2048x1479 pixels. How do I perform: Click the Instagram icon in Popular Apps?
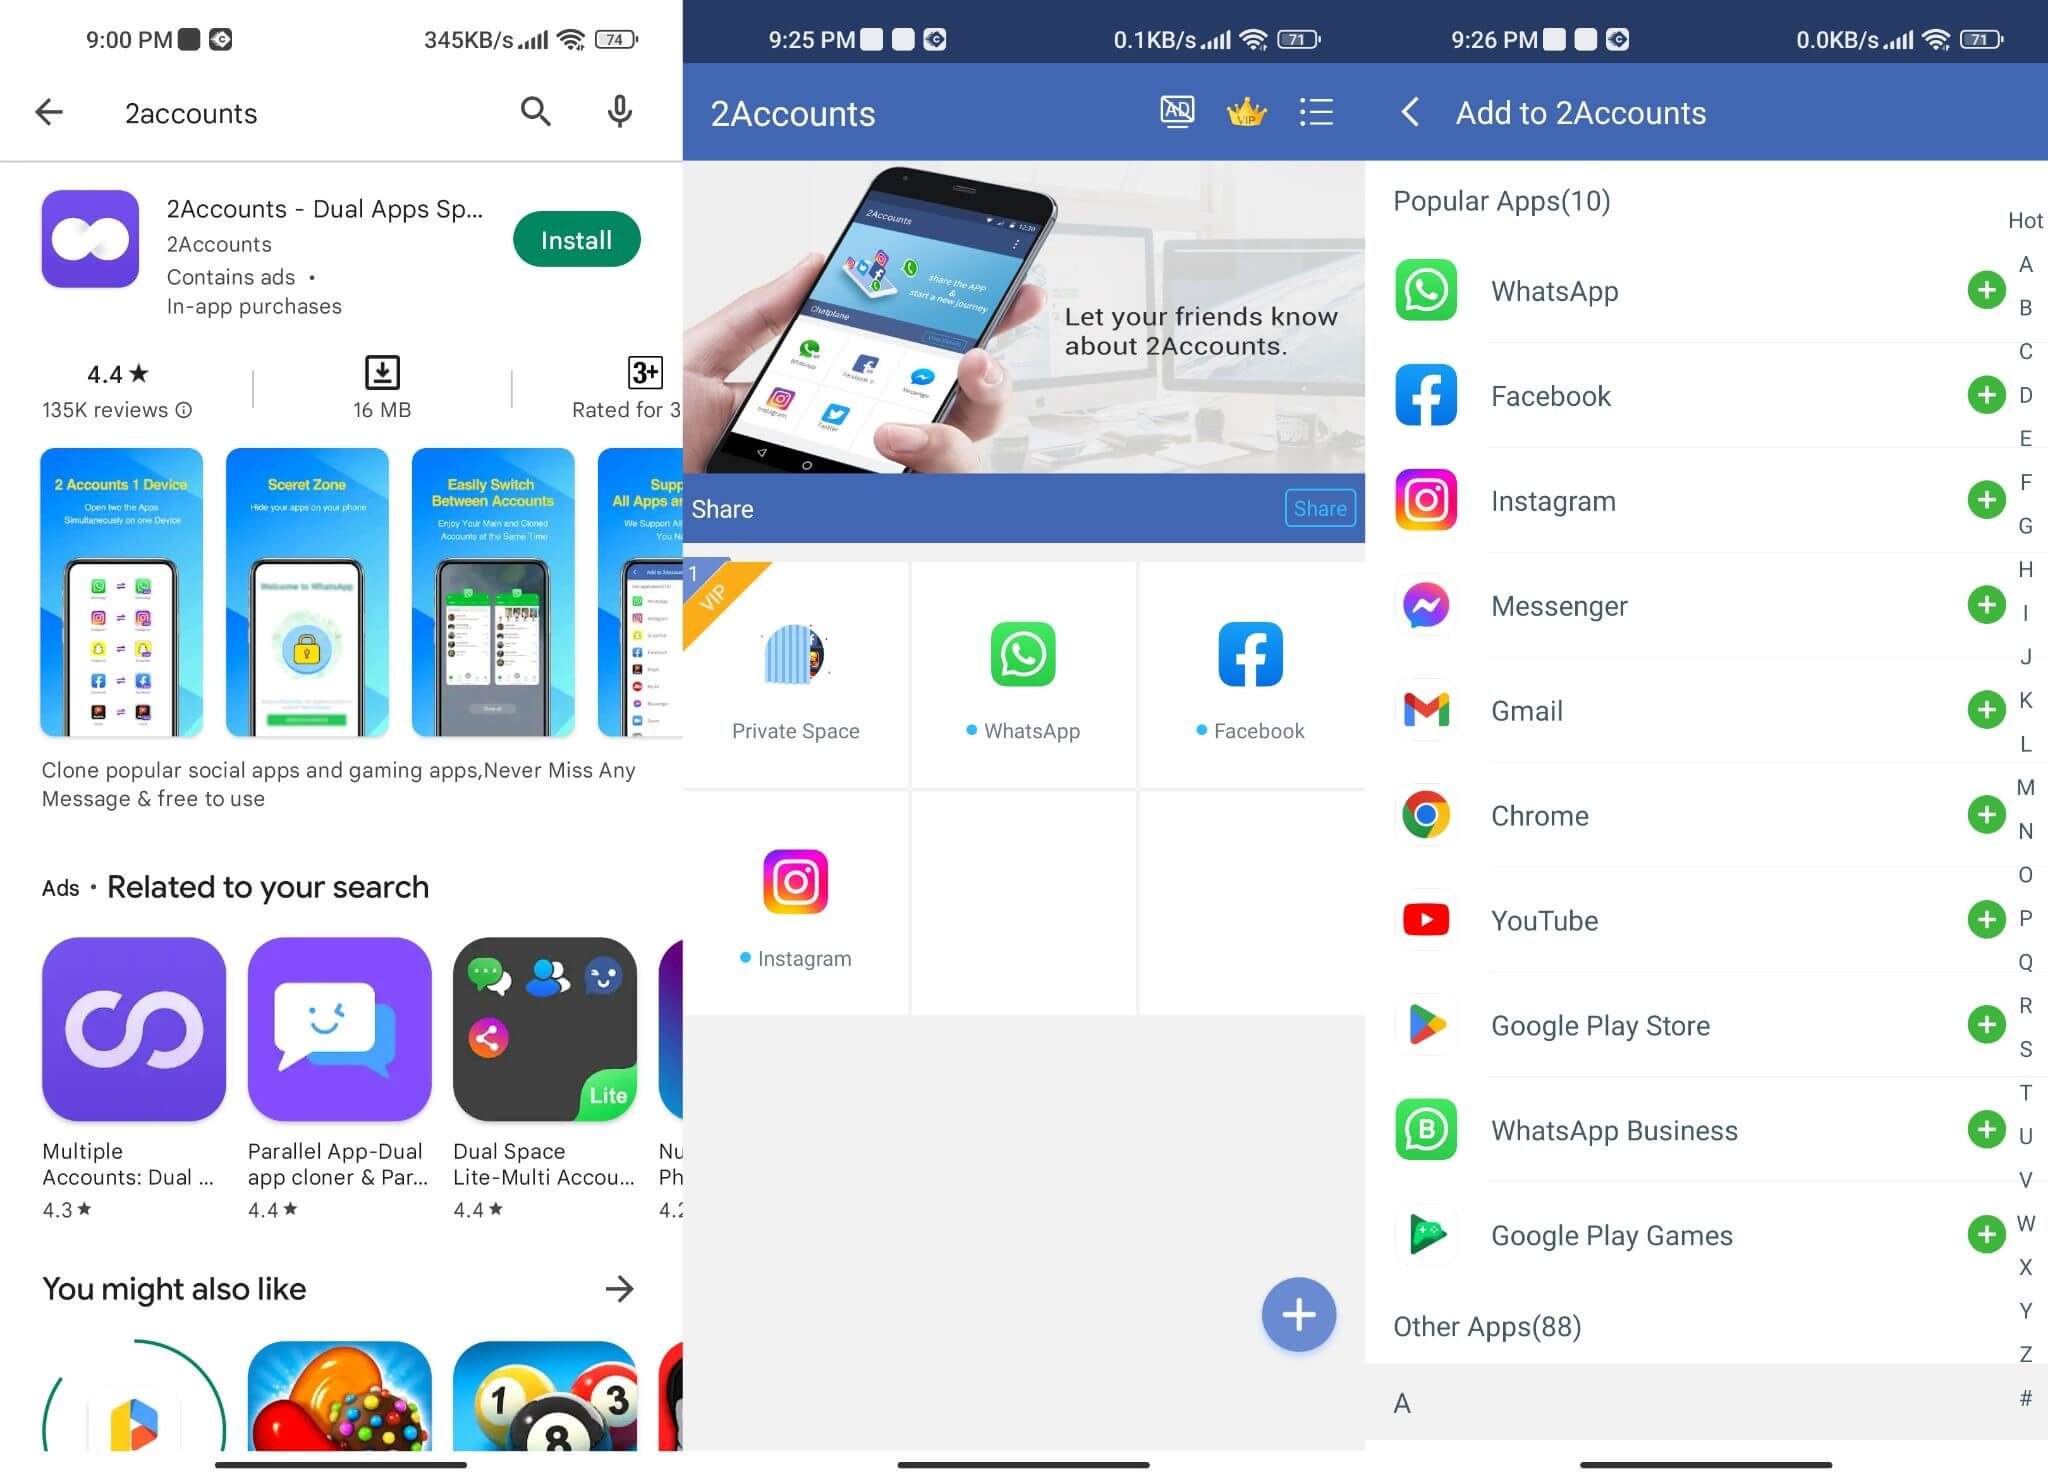(1425, 499)
